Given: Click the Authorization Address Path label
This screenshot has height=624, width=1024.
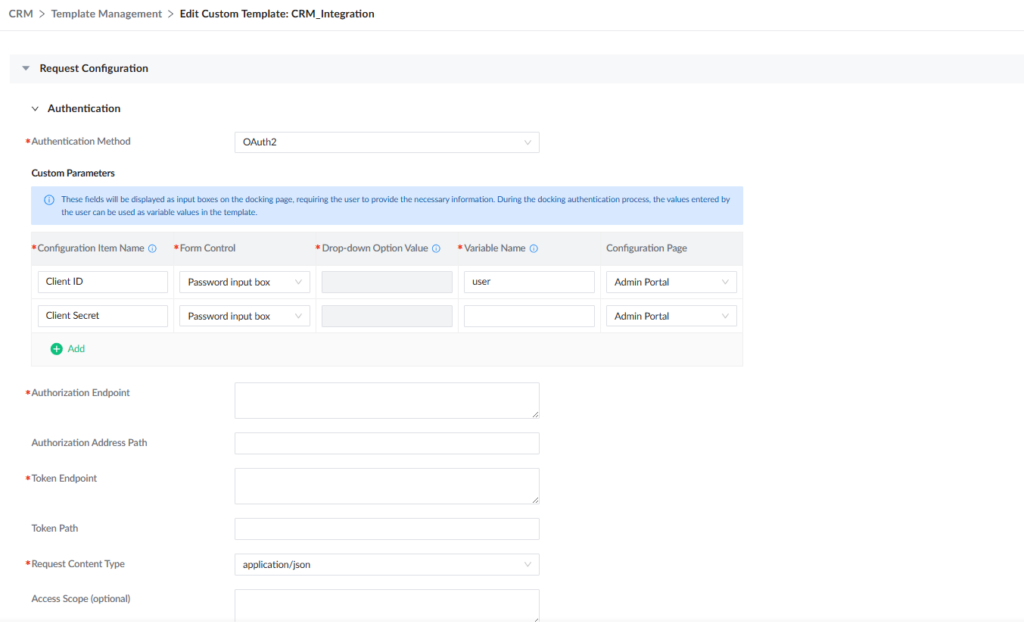Looking at the screenshot, I should pos(89,443).
